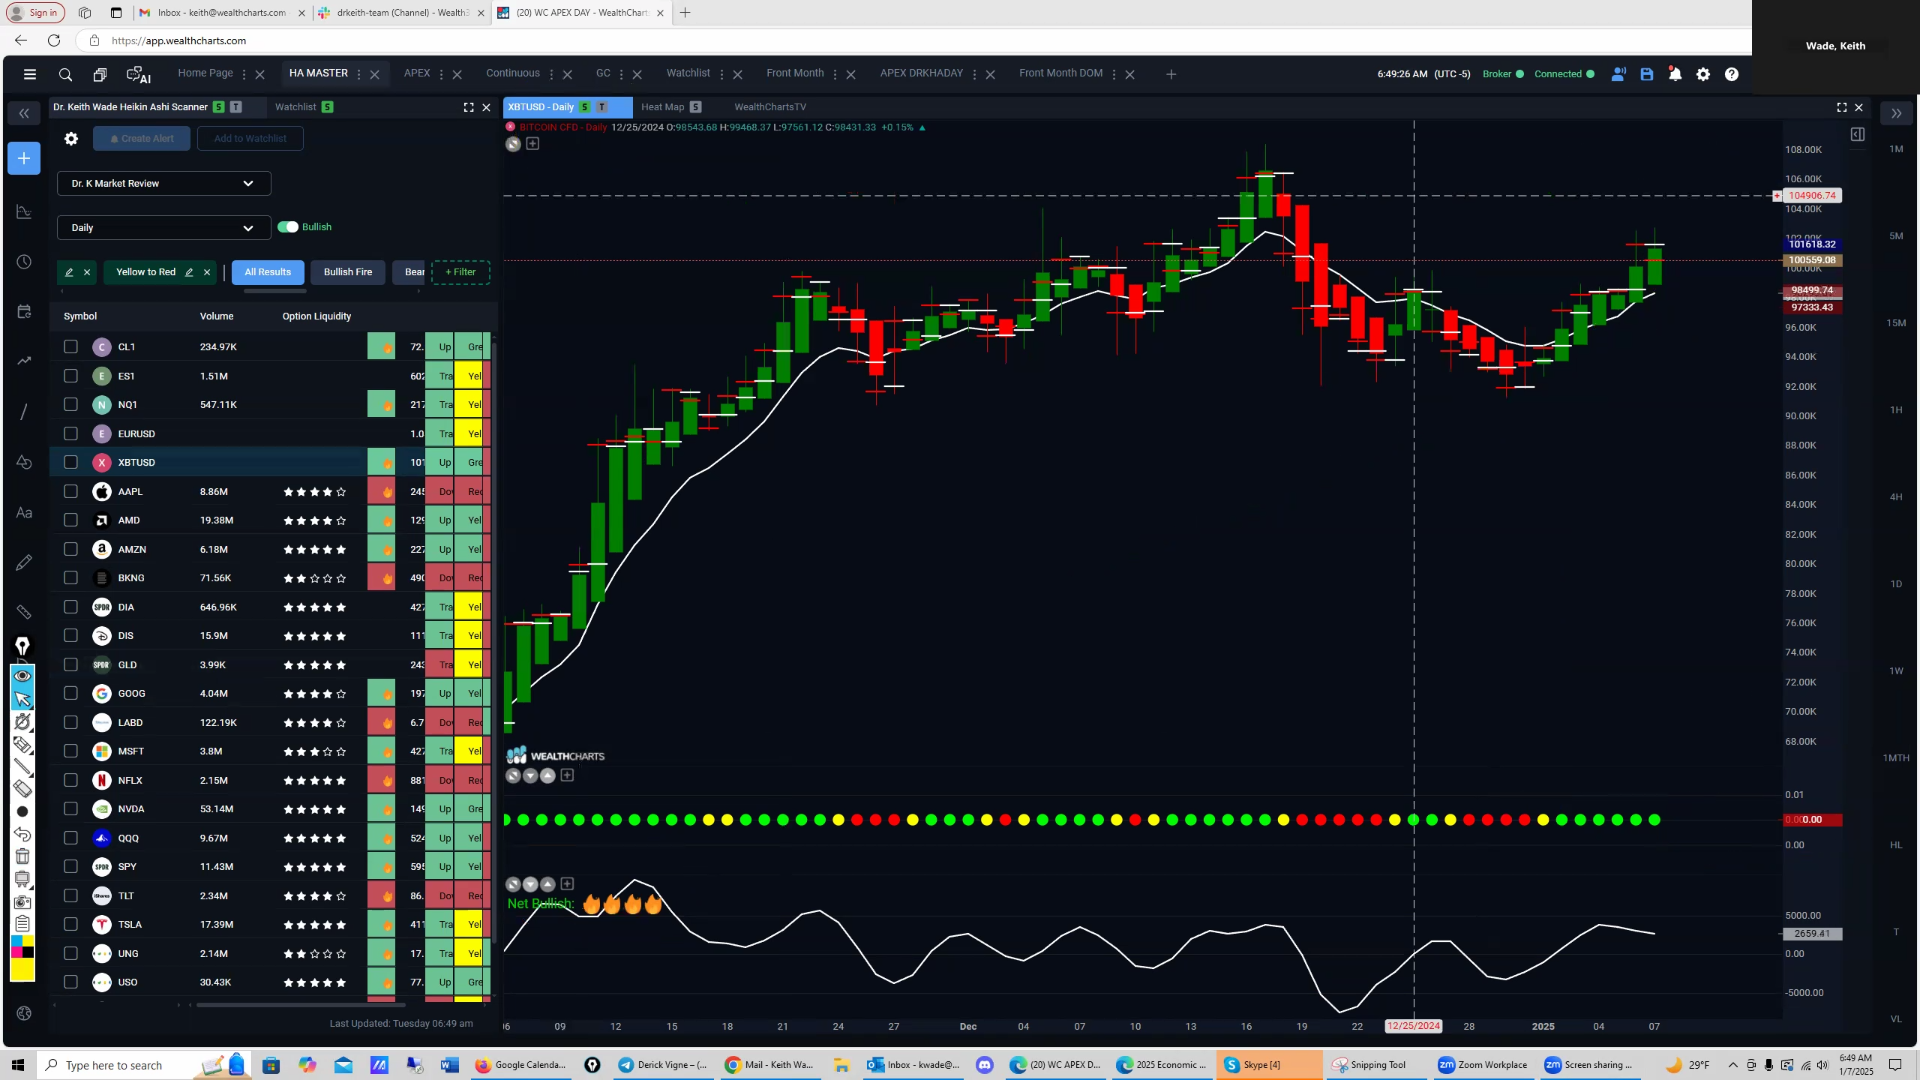Viewport: 1920px width, 1080px height.
Task: Open Home Page tab options menu
Action: tap(244, 74)
